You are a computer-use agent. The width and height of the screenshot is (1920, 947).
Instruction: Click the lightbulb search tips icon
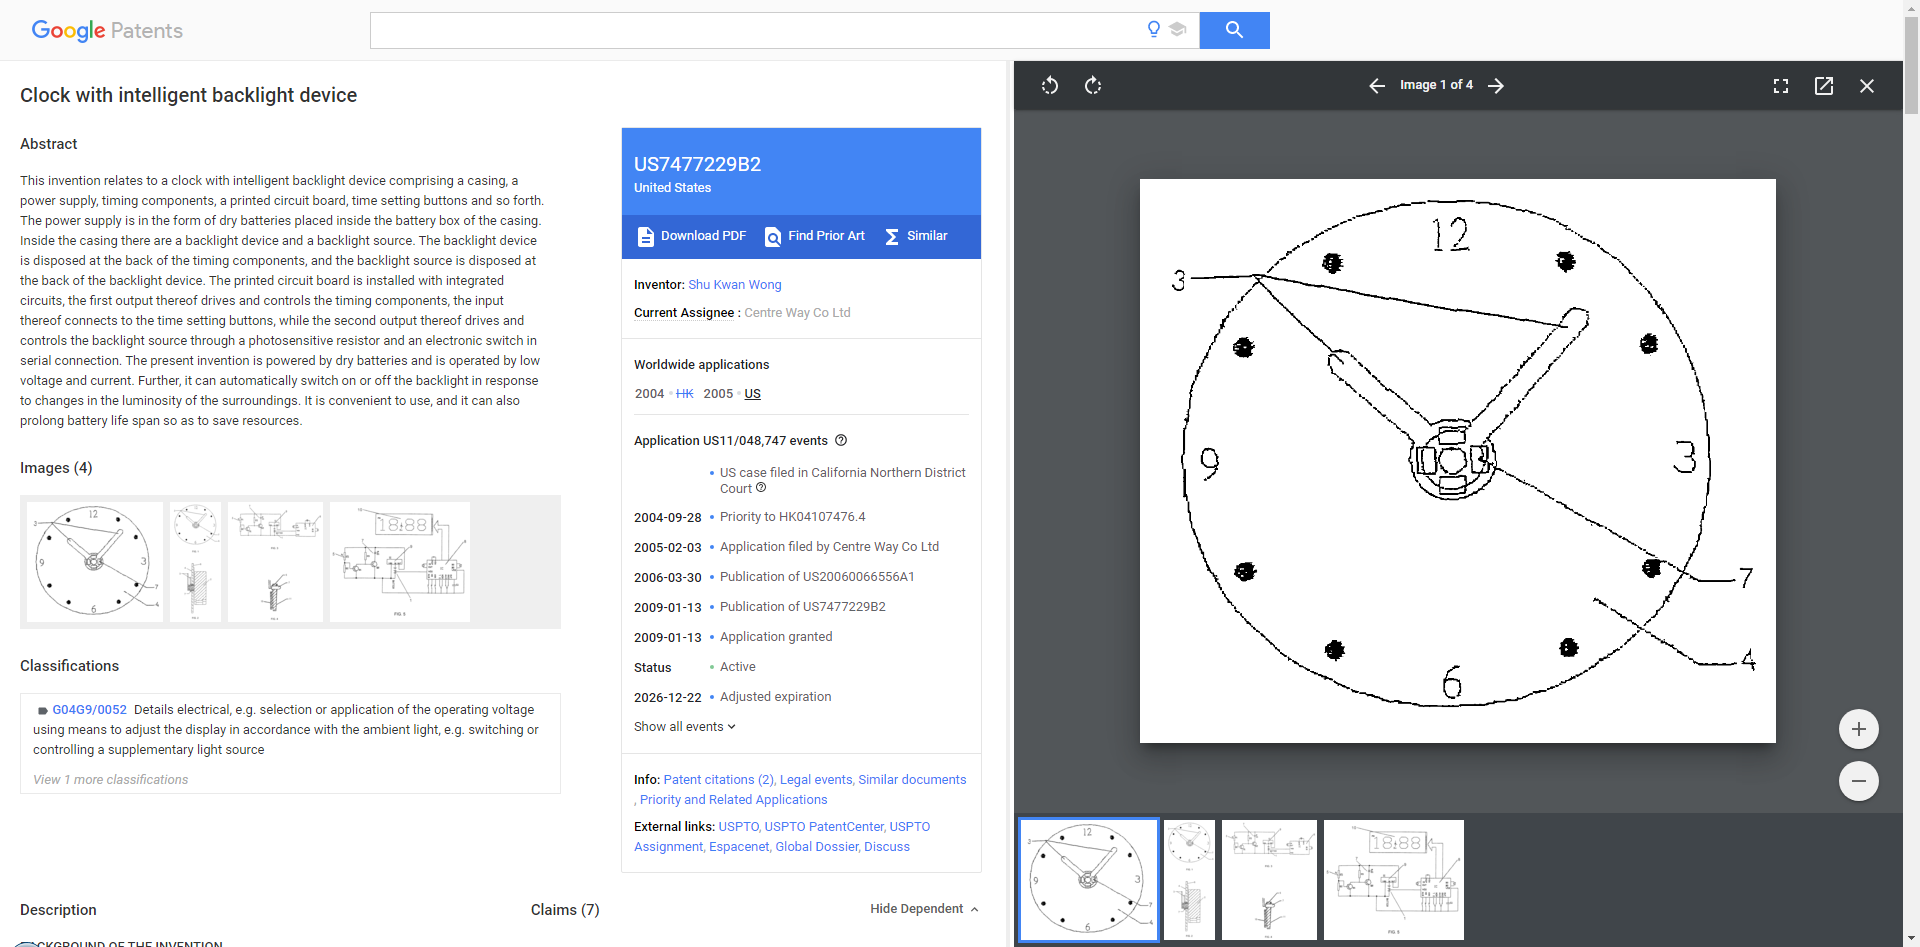[1154, 30]
